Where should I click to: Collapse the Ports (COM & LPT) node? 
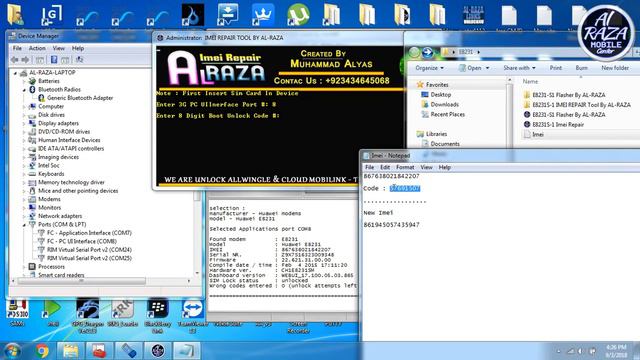[x=24, y=225]
